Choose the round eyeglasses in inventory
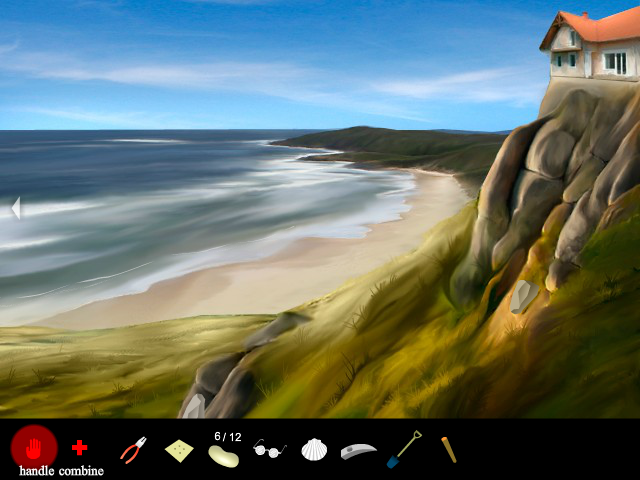The height and width of the screenshot is (480, 640). click(270, 448)
